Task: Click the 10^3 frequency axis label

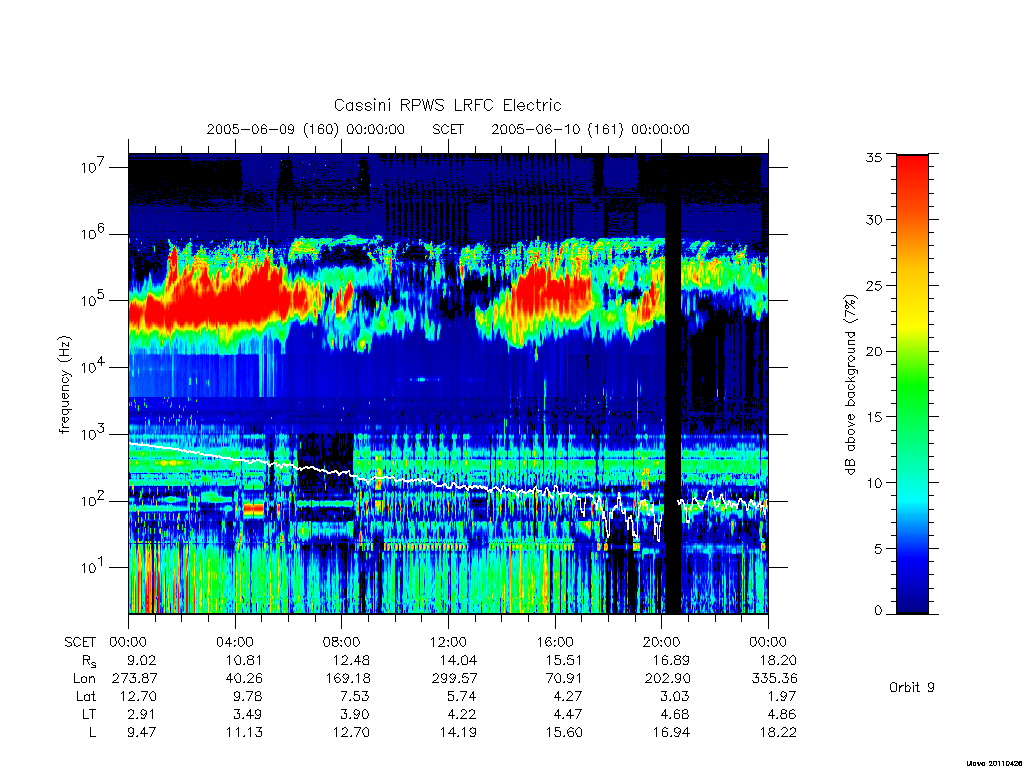Action: tap(94, 433)
